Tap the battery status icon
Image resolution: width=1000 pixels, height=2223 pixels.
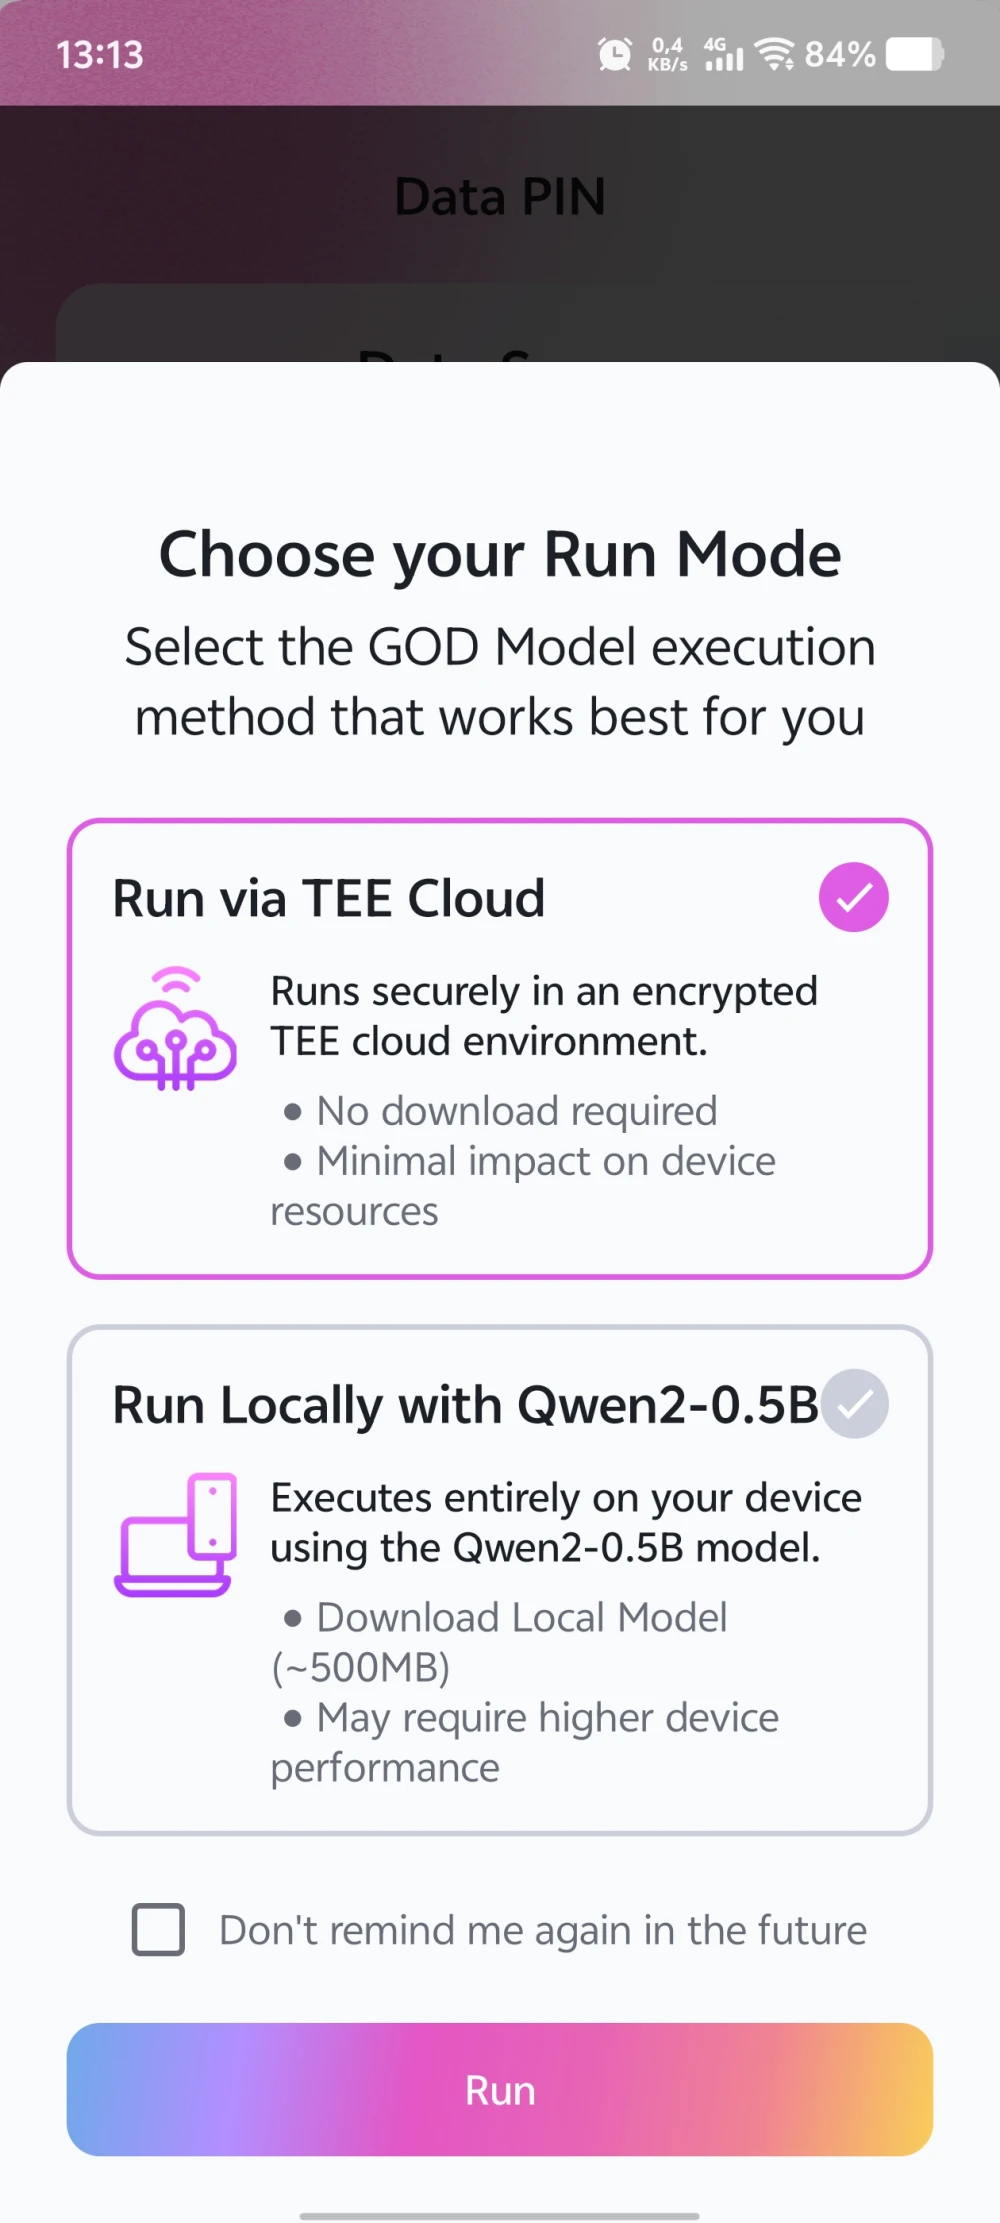point(914,54)
